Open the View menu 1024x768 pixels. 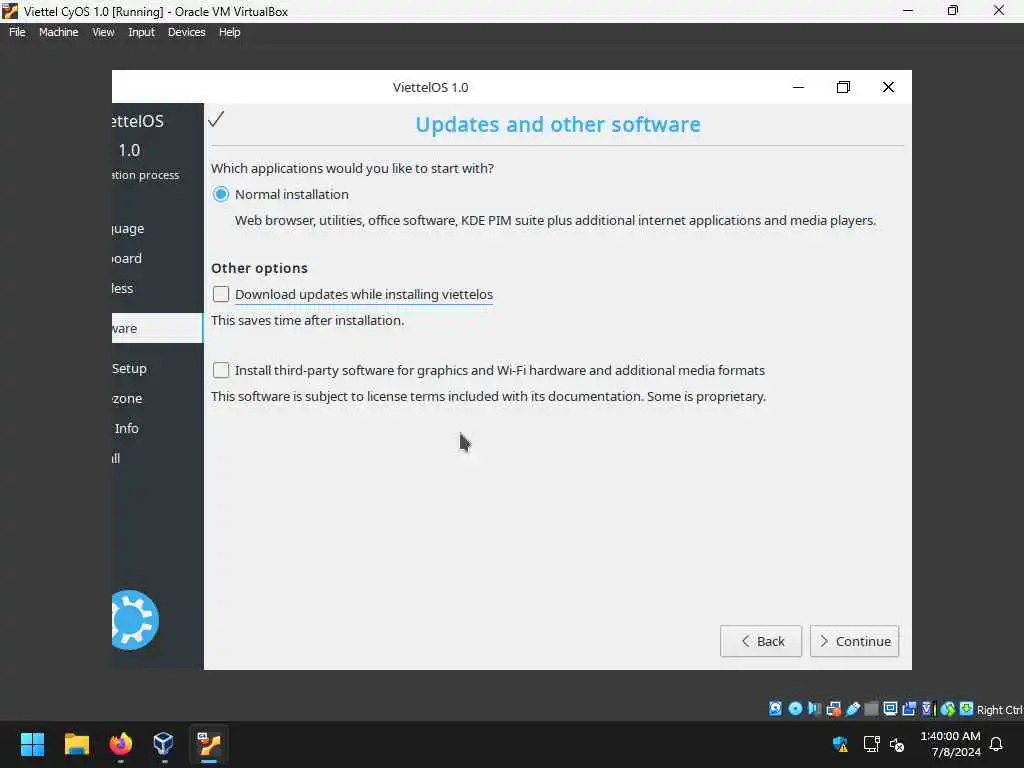pos(103,32)
